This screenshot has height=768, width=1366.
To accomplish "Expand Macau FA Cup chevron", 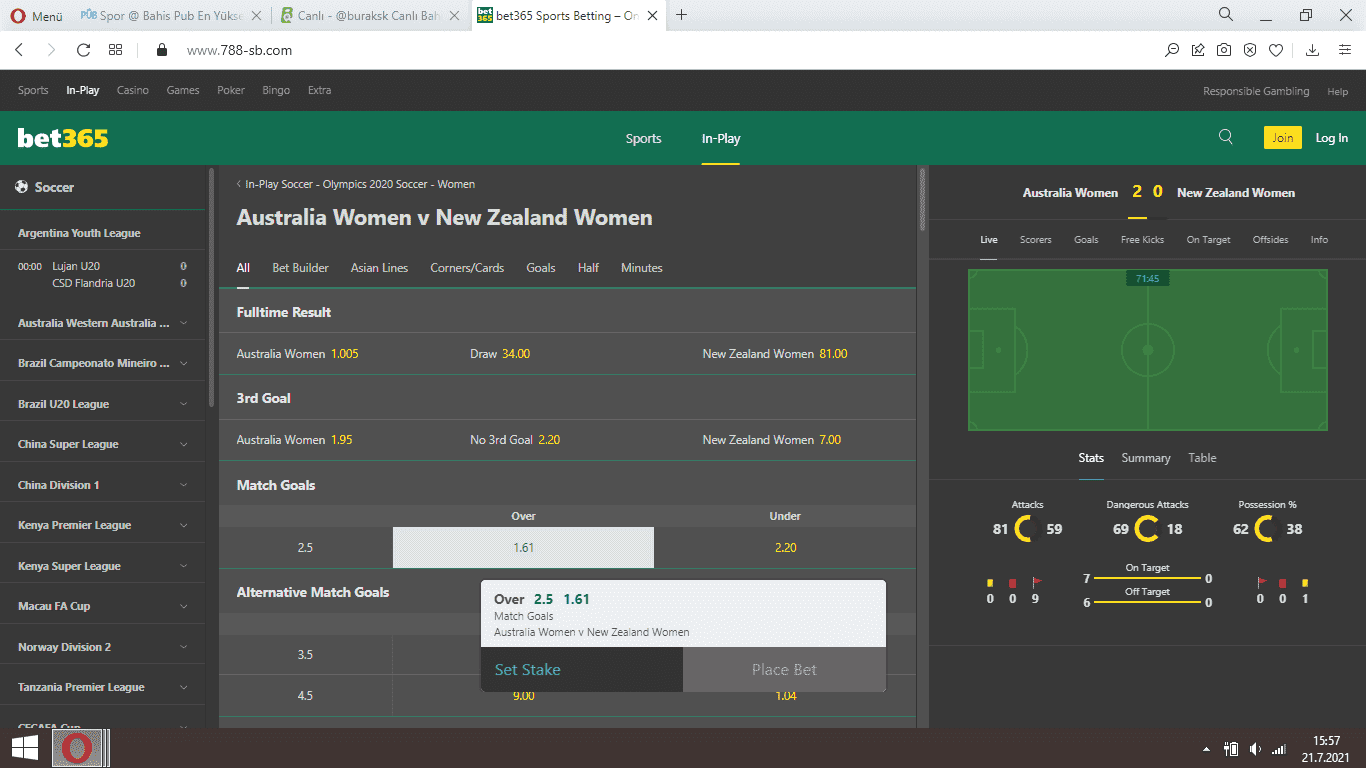I will (x=184, y=606).
